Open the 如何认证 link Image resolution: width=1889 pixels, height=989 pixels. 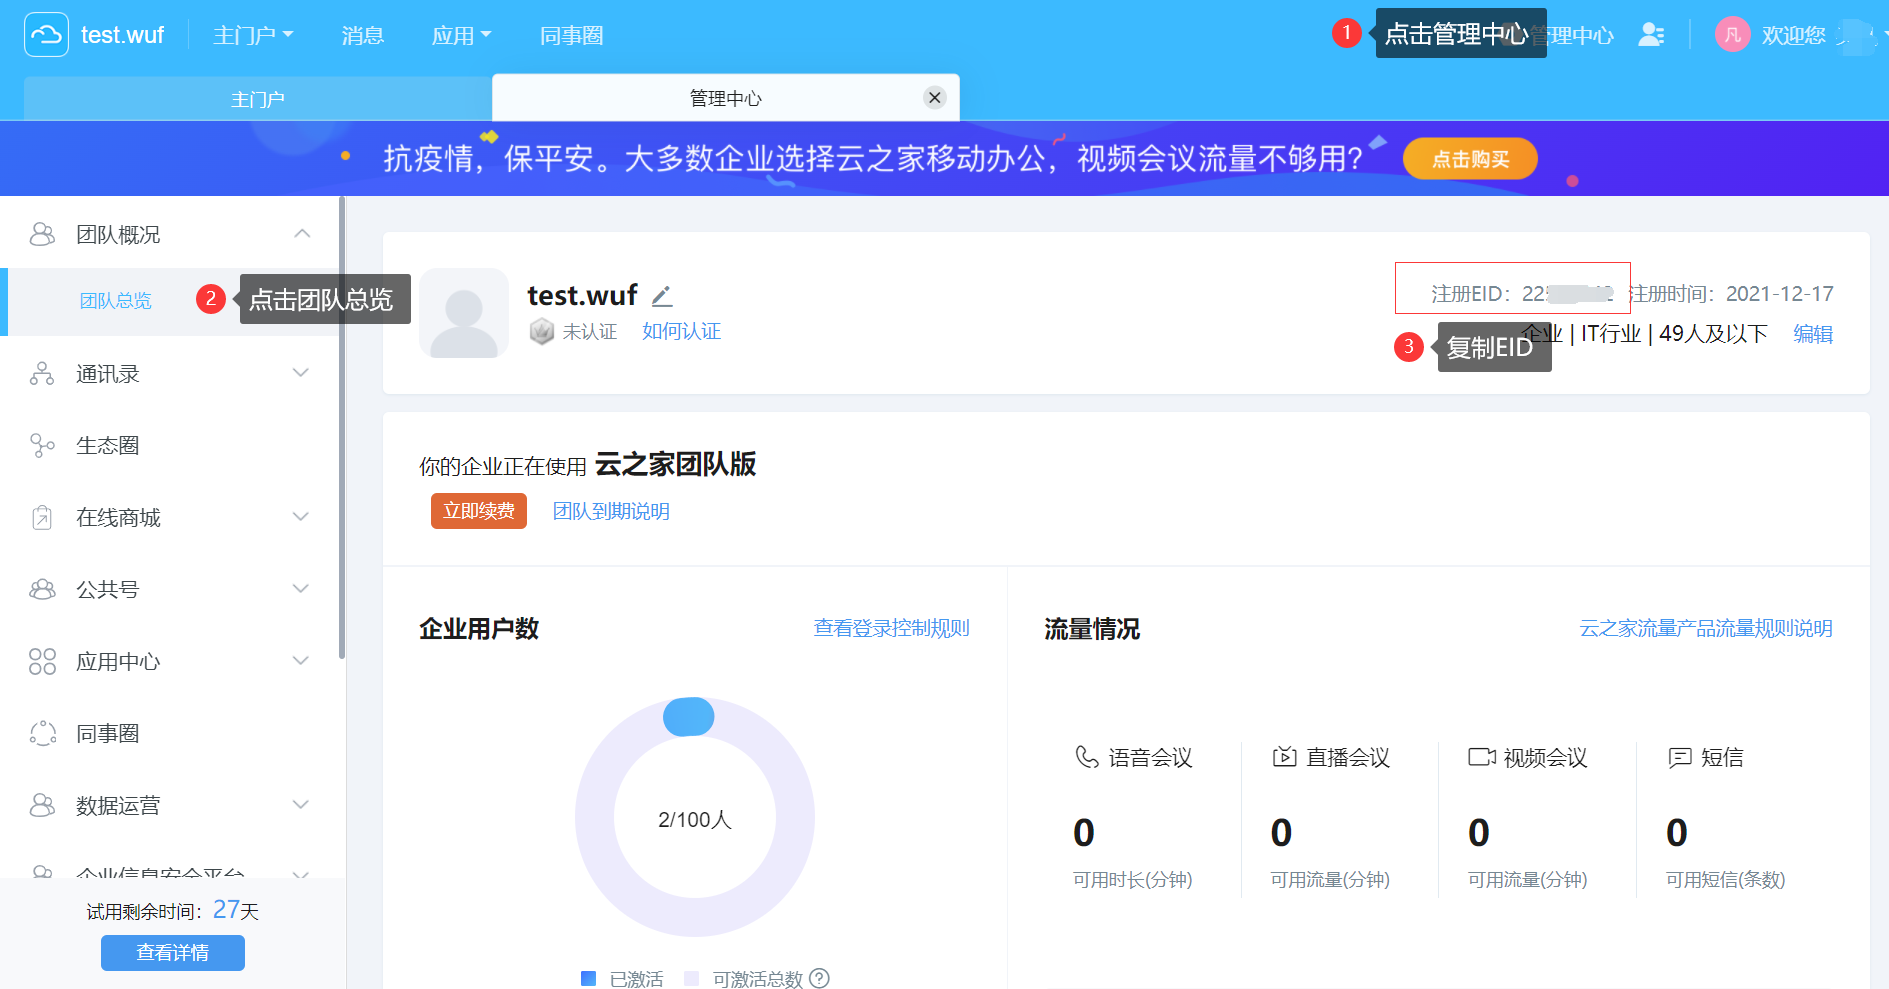[x=681, y=331]
